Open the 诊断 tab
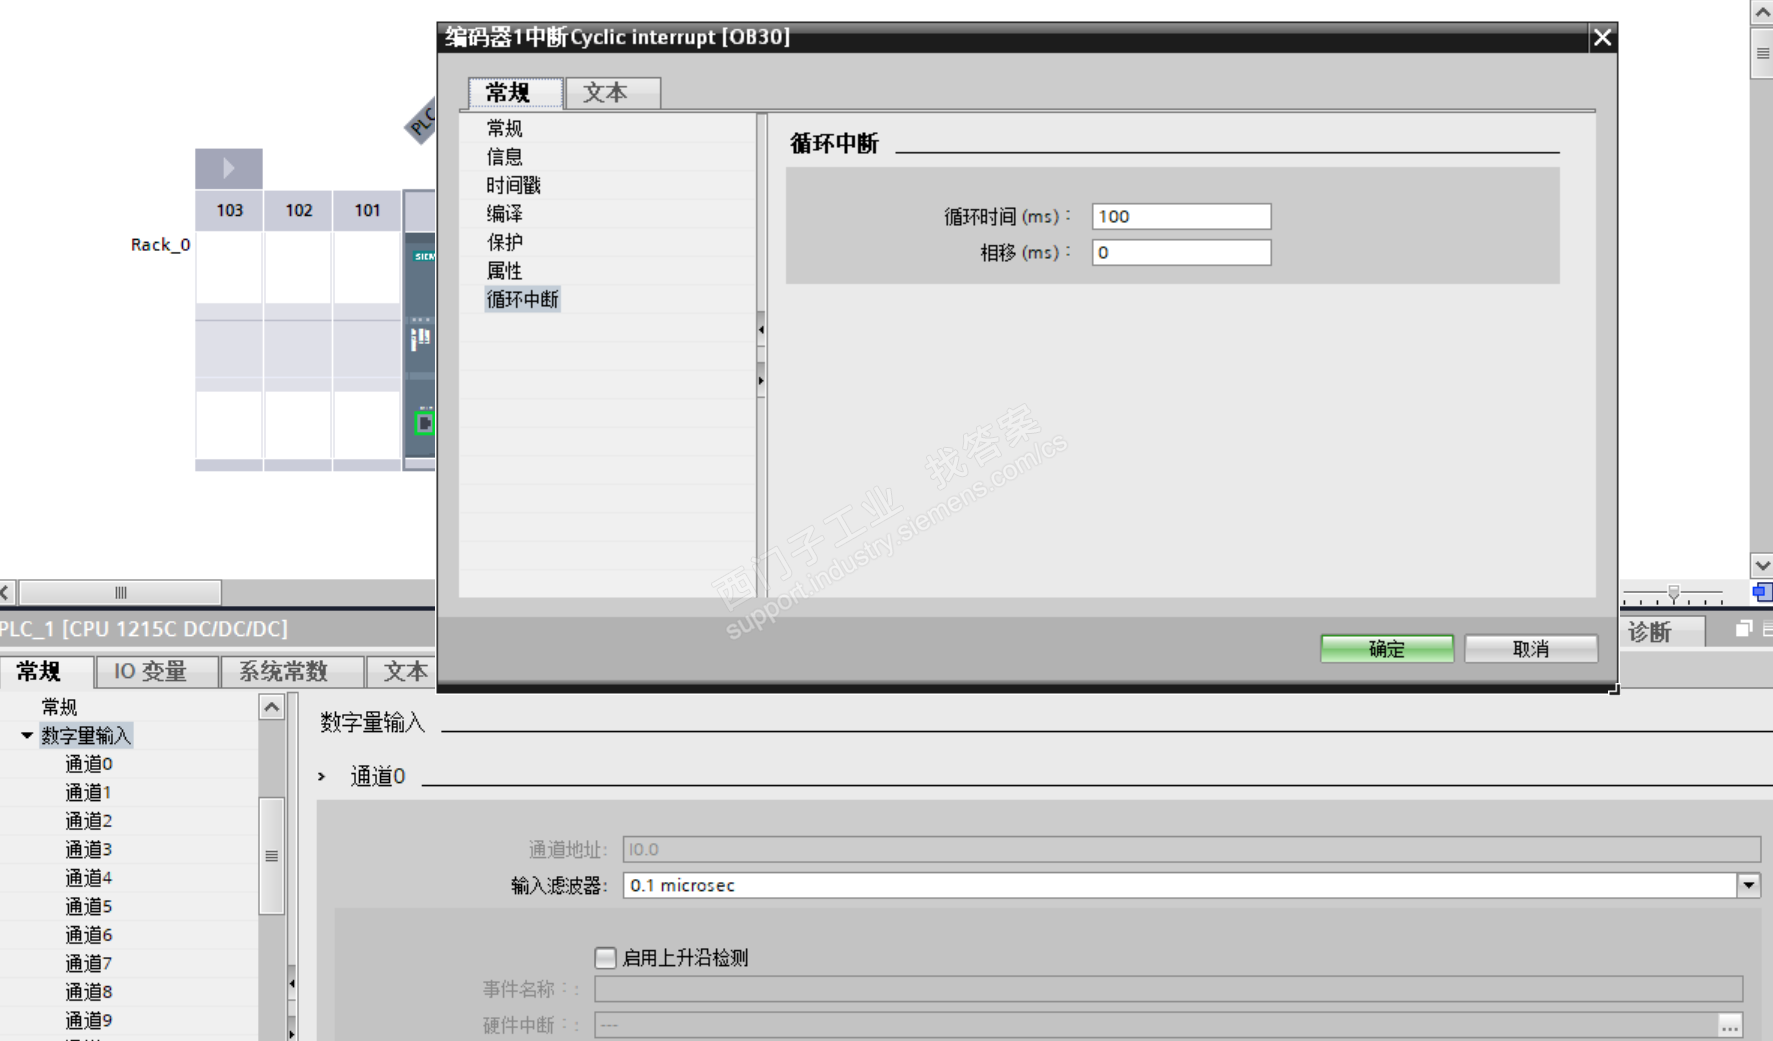Screen dimensions: 1773x1041 pos(1650,632)
